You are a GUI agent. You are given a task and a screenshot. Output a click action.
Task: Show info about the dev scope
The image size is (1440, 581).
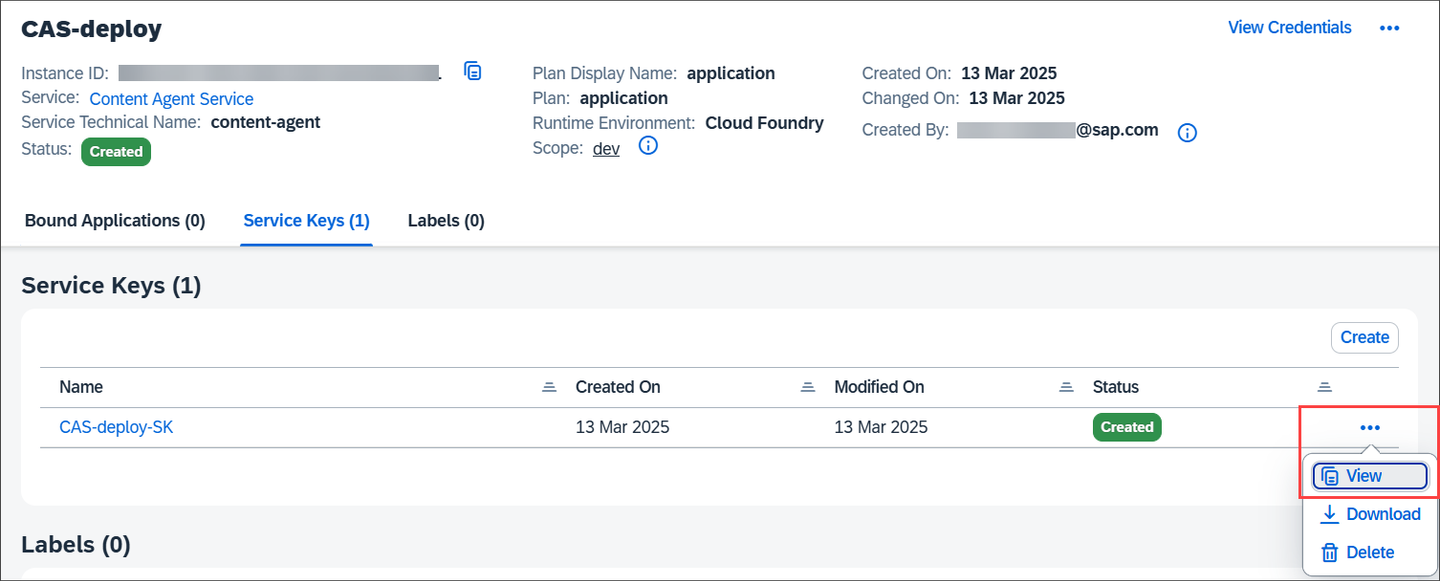[648, 147]
